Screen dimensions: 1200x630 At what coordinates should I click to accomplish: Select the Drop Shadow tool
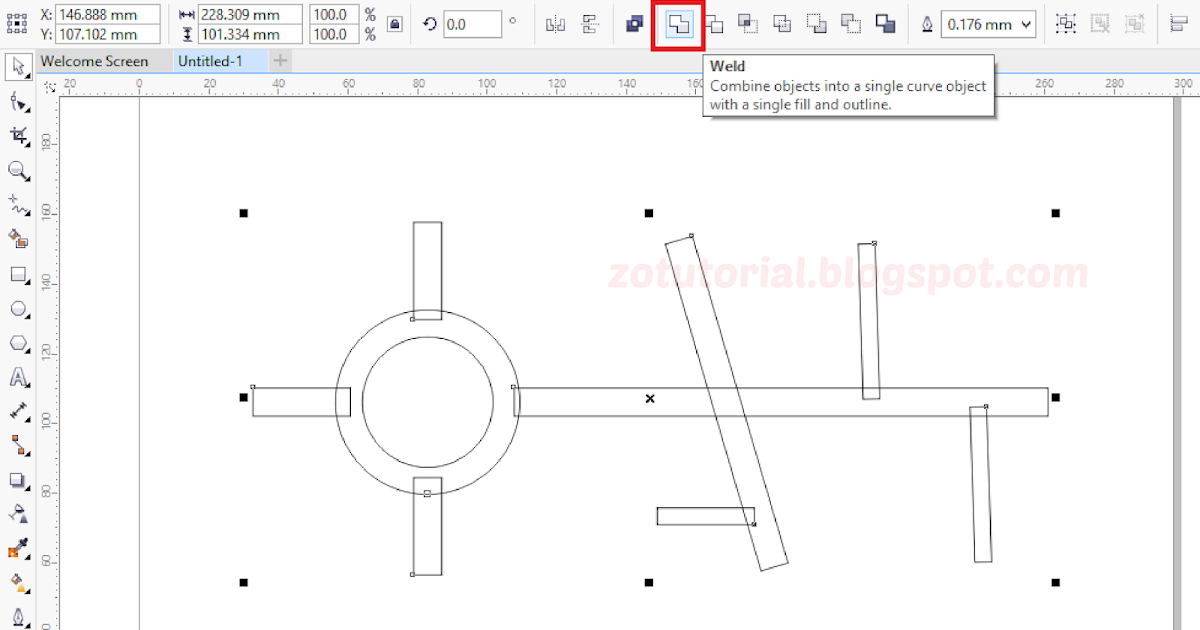18,481
